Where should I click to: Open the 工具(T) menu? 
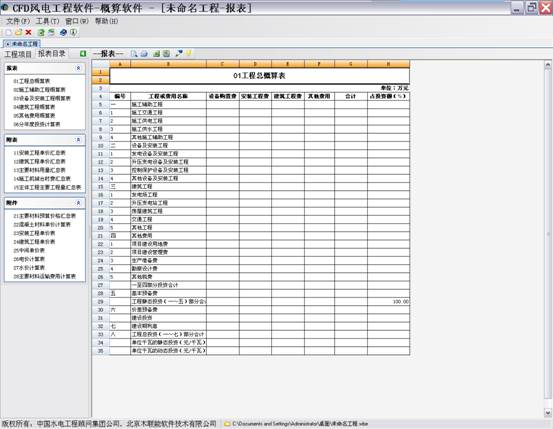point(47,21)
